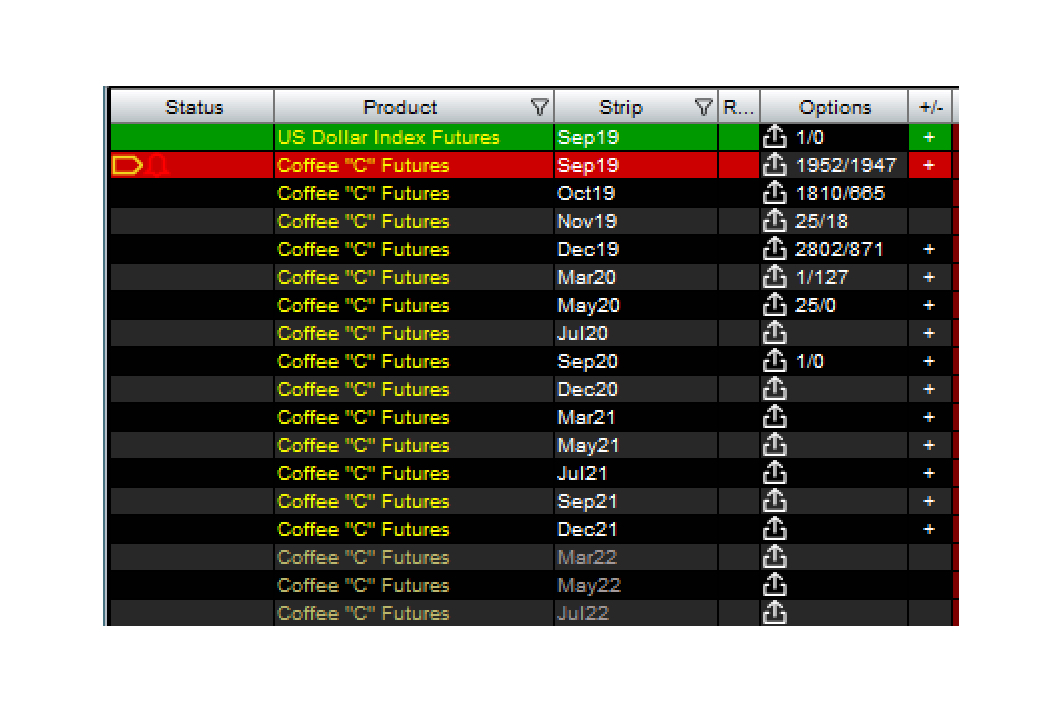Expand the Coffee Sep20 plus sign
This screenshot has height=719, width=1051.
(x=929, y=361)
